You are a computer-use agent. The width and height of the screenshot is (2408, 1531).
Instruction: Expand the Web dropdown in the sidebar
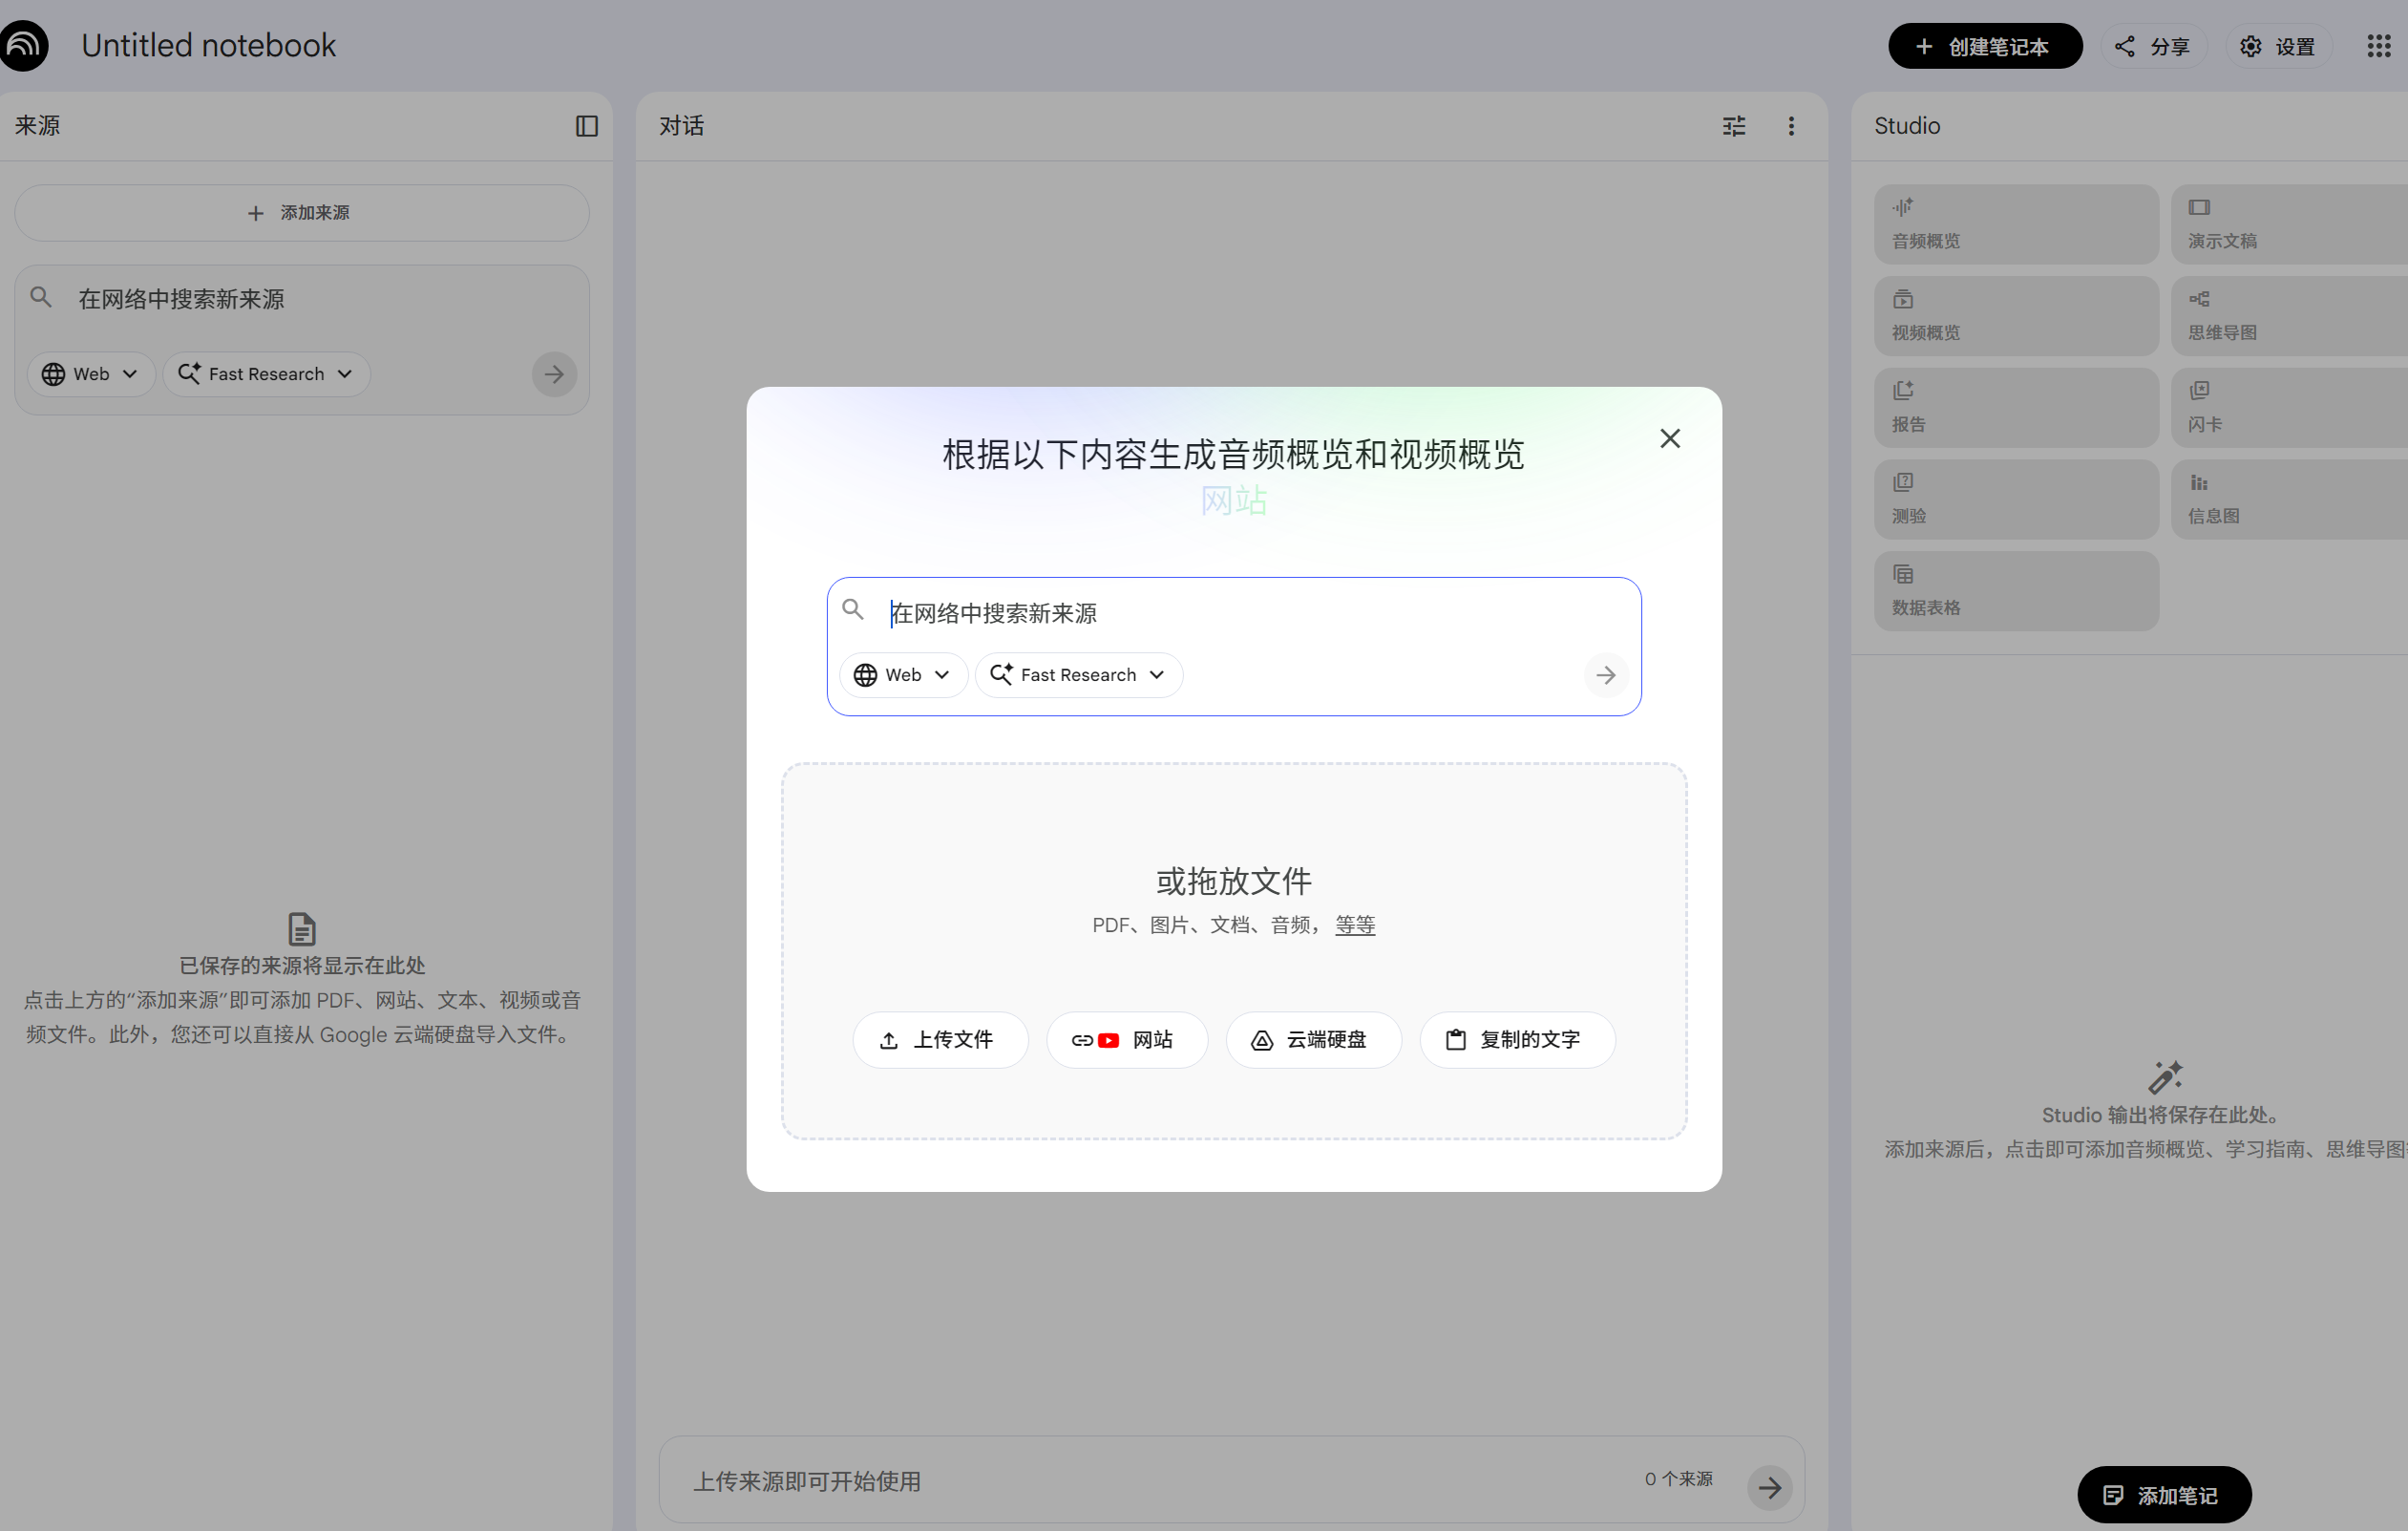tap(90, 374)
